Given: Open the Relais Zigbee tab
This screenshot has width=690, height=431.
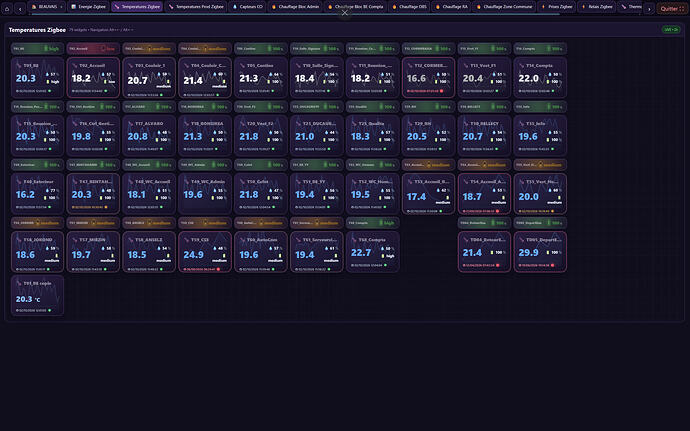Looking at the screenshot, I should pyautogui.click(x=597, y=7).
